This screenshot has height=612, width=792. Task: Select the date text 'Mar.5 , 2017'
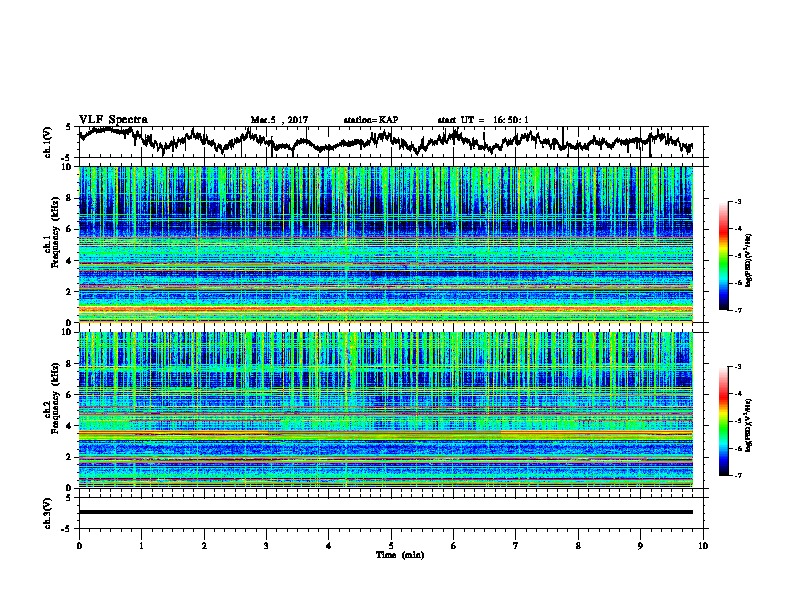(279, 120)
